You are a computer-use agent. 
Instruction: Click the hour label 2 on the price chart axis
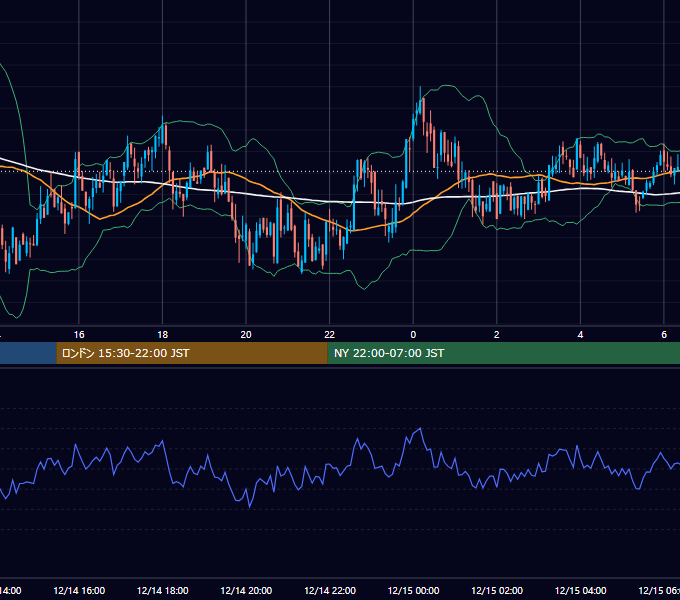click(x=497, y=335)
